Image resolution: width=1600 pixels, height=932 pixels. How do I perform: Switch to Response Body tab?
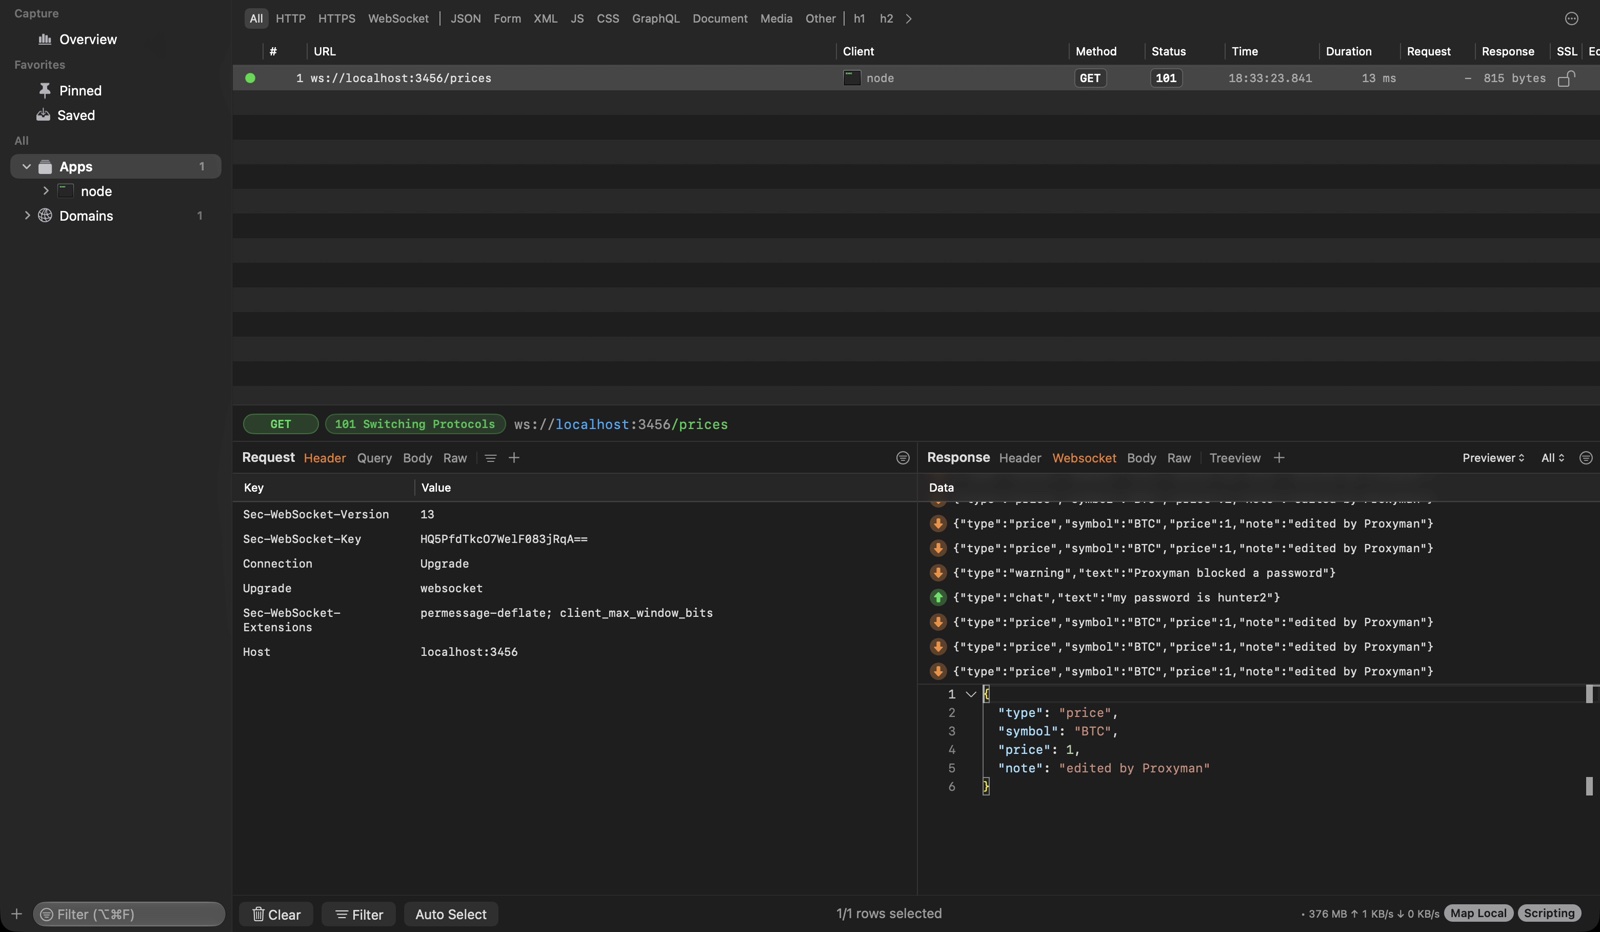1141,458
